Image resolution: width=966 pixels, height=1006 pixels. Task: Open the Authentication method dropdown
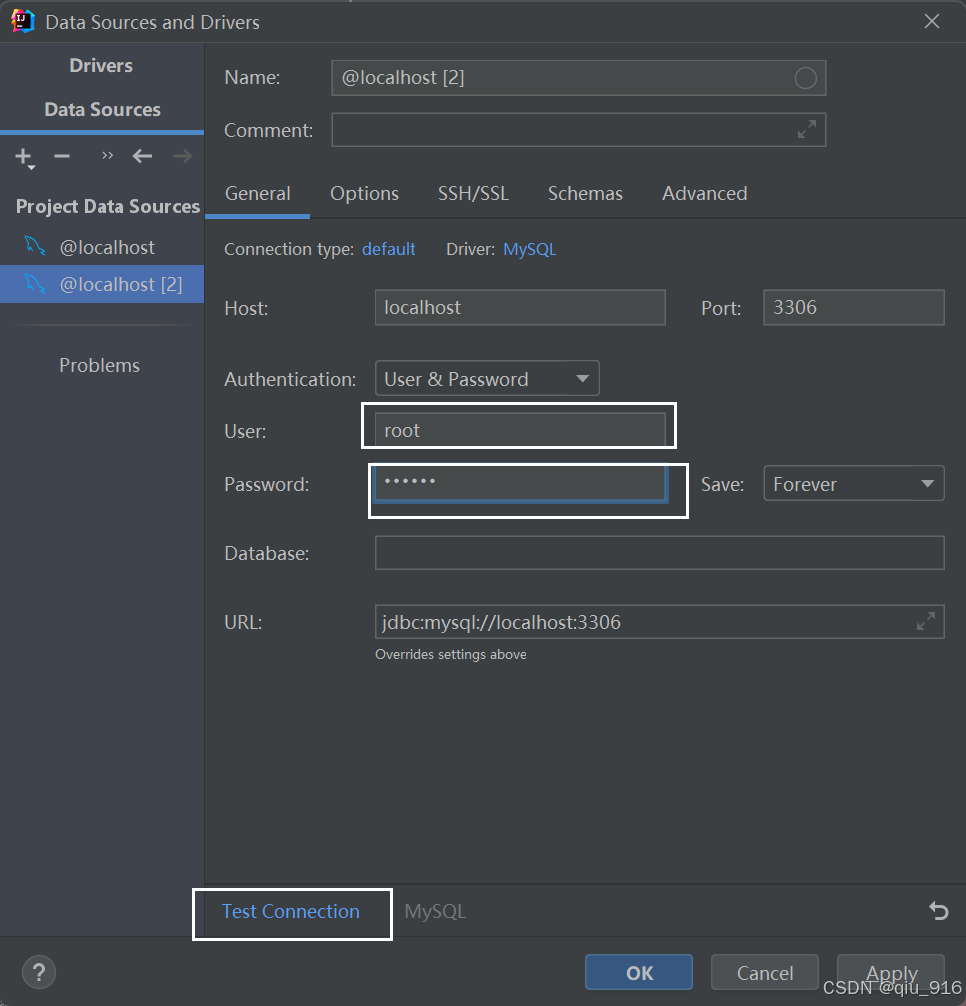[x=486, y=378]
